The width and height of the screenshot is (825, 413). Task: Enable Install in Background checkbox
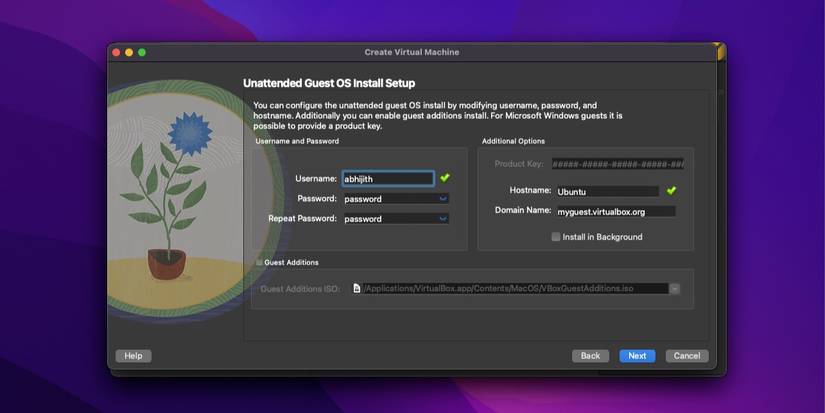tap(556, 237)
